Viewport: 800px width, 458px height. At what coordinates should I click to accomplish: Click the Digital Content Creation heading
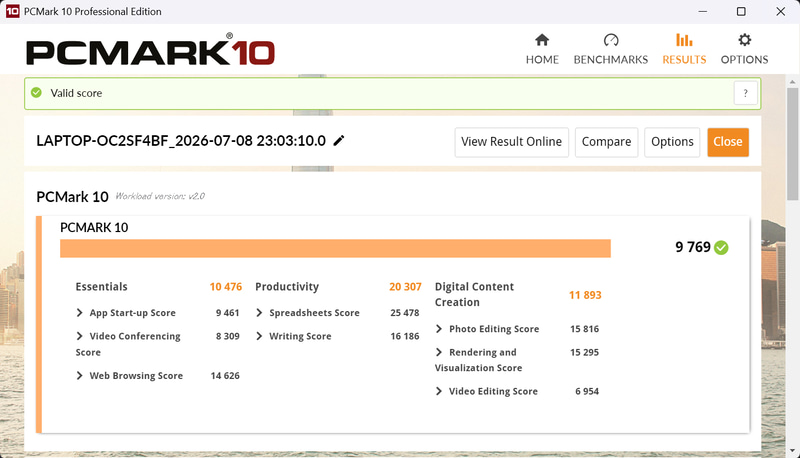[x=474, y=294]
